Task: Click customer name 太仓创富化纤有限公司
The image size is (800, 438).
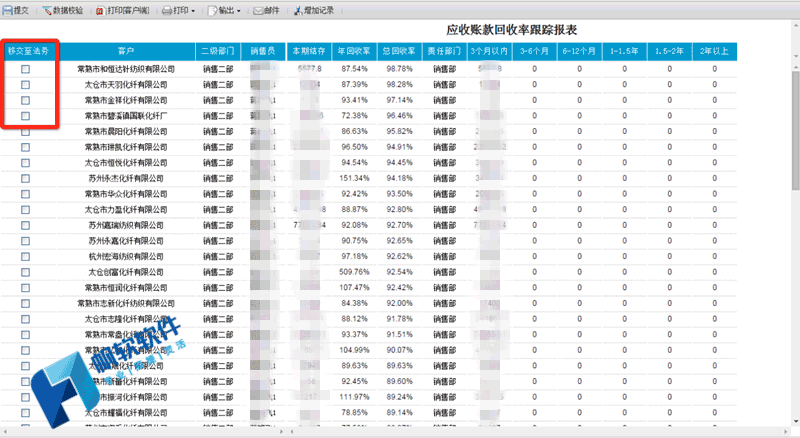Action: tap(126, 272)
